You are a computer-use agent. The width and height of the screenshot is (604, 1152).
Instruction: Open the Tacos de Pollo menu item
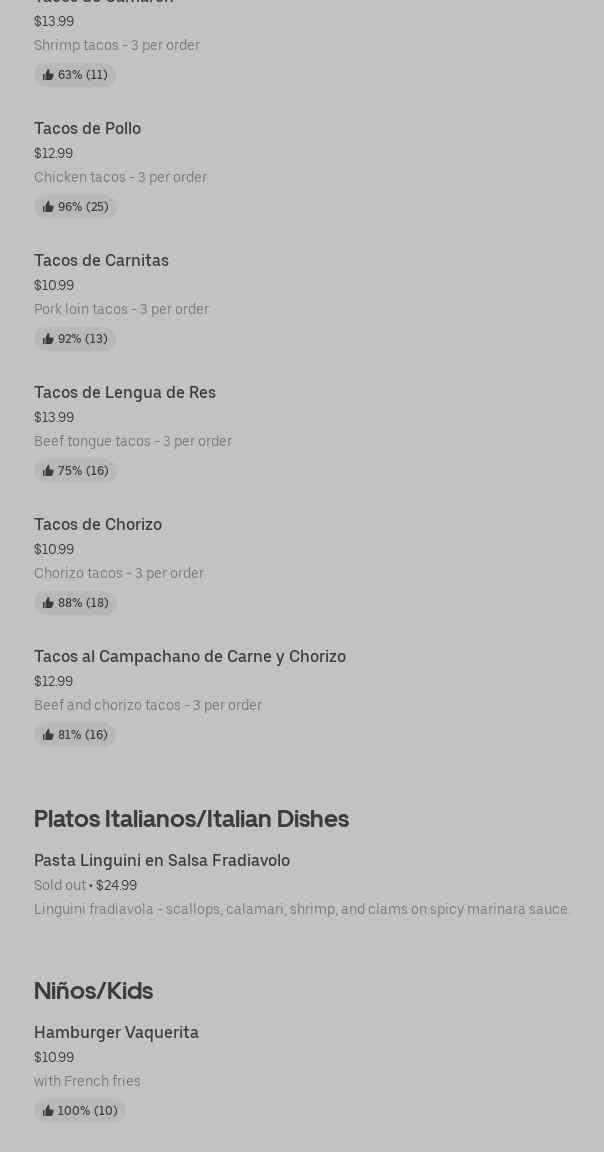click(x=87, y=128)
